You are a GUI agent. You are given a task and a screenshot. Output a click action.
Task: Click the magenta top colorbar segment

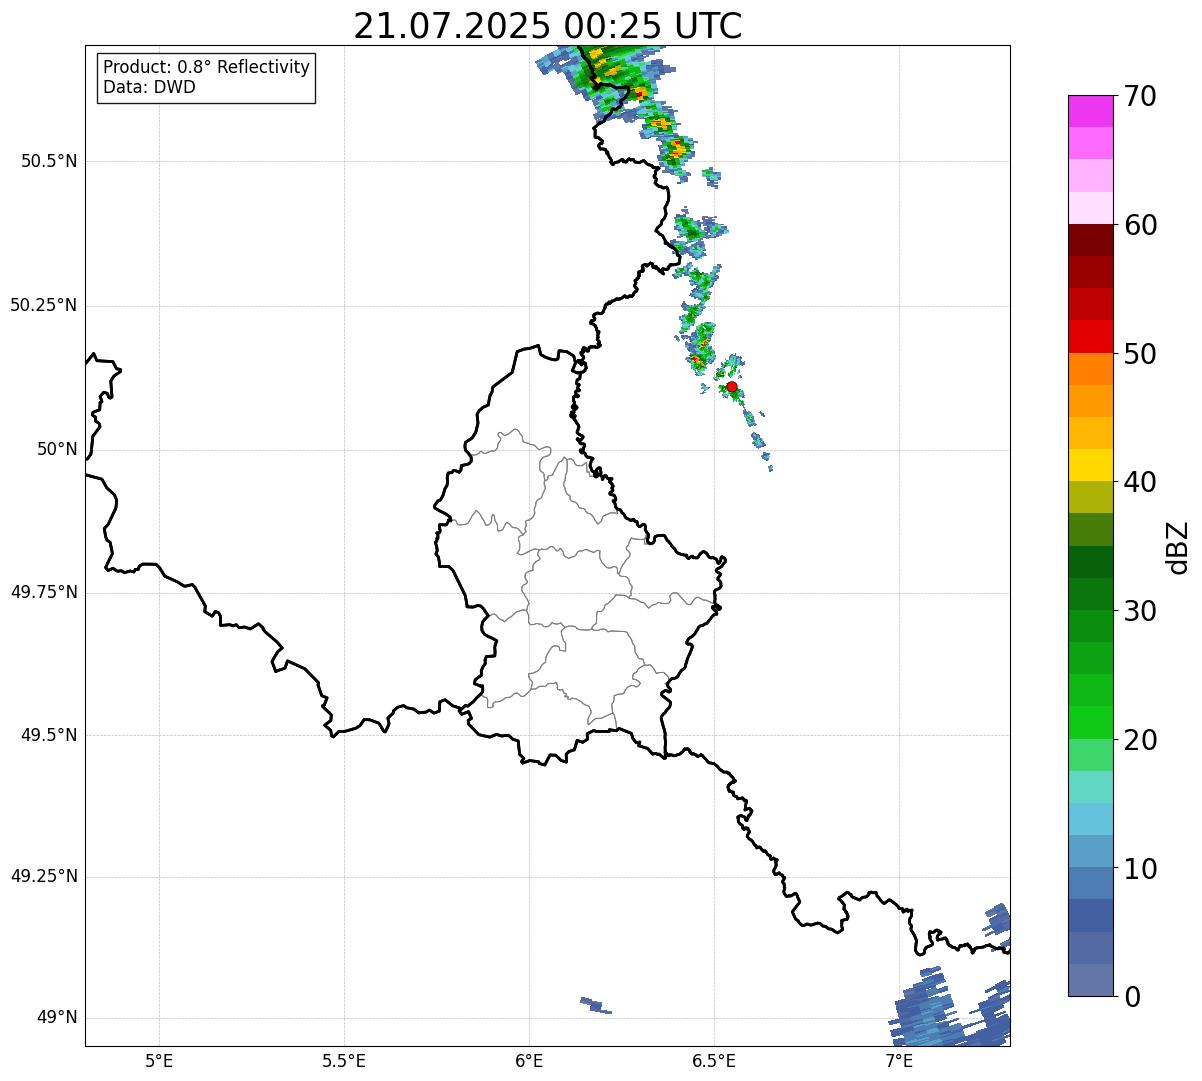pos(1091,111)
